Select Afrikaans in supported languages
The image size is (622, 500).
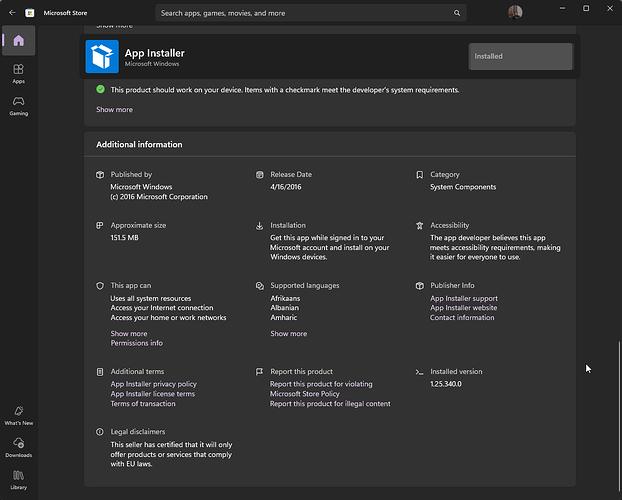pos(285,298)
